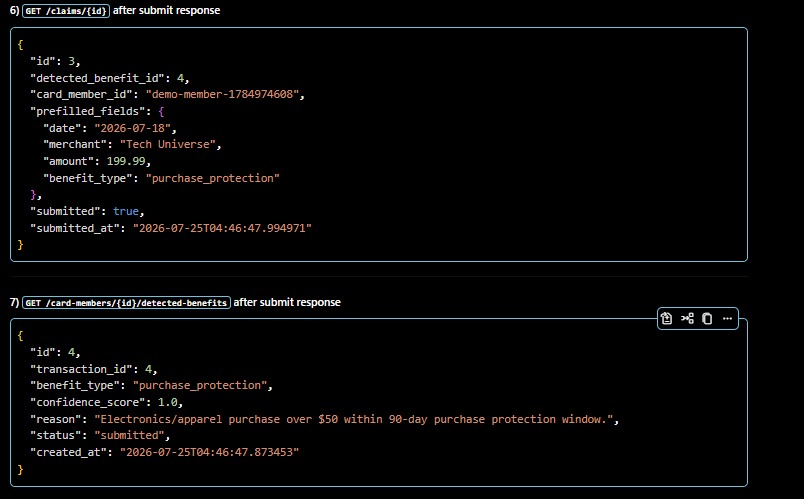Copy code block 7 with the copy icon
Viewport: 804px width, 499px height.
(x=707, y=318)
